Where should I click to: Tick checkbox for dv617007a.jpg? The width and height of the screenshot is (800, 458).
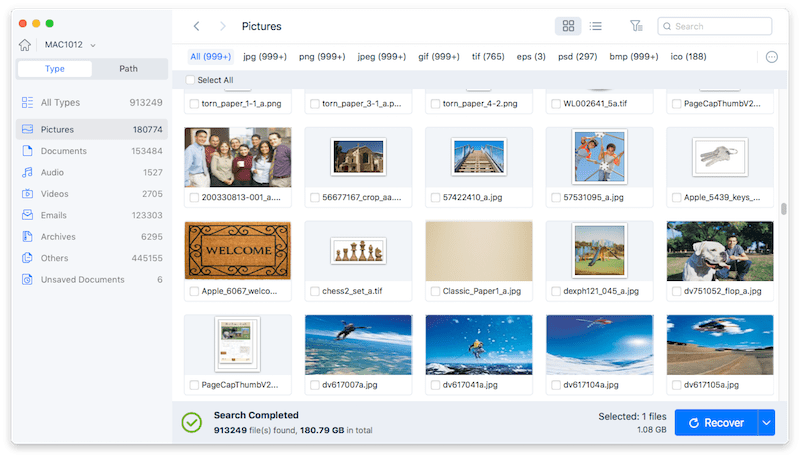315,385
